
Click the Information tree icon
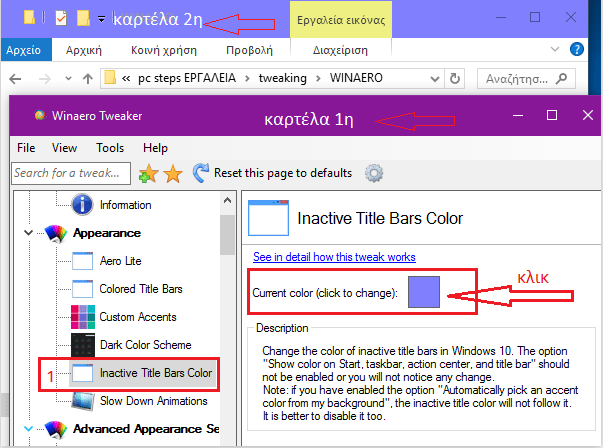[82, 205]
